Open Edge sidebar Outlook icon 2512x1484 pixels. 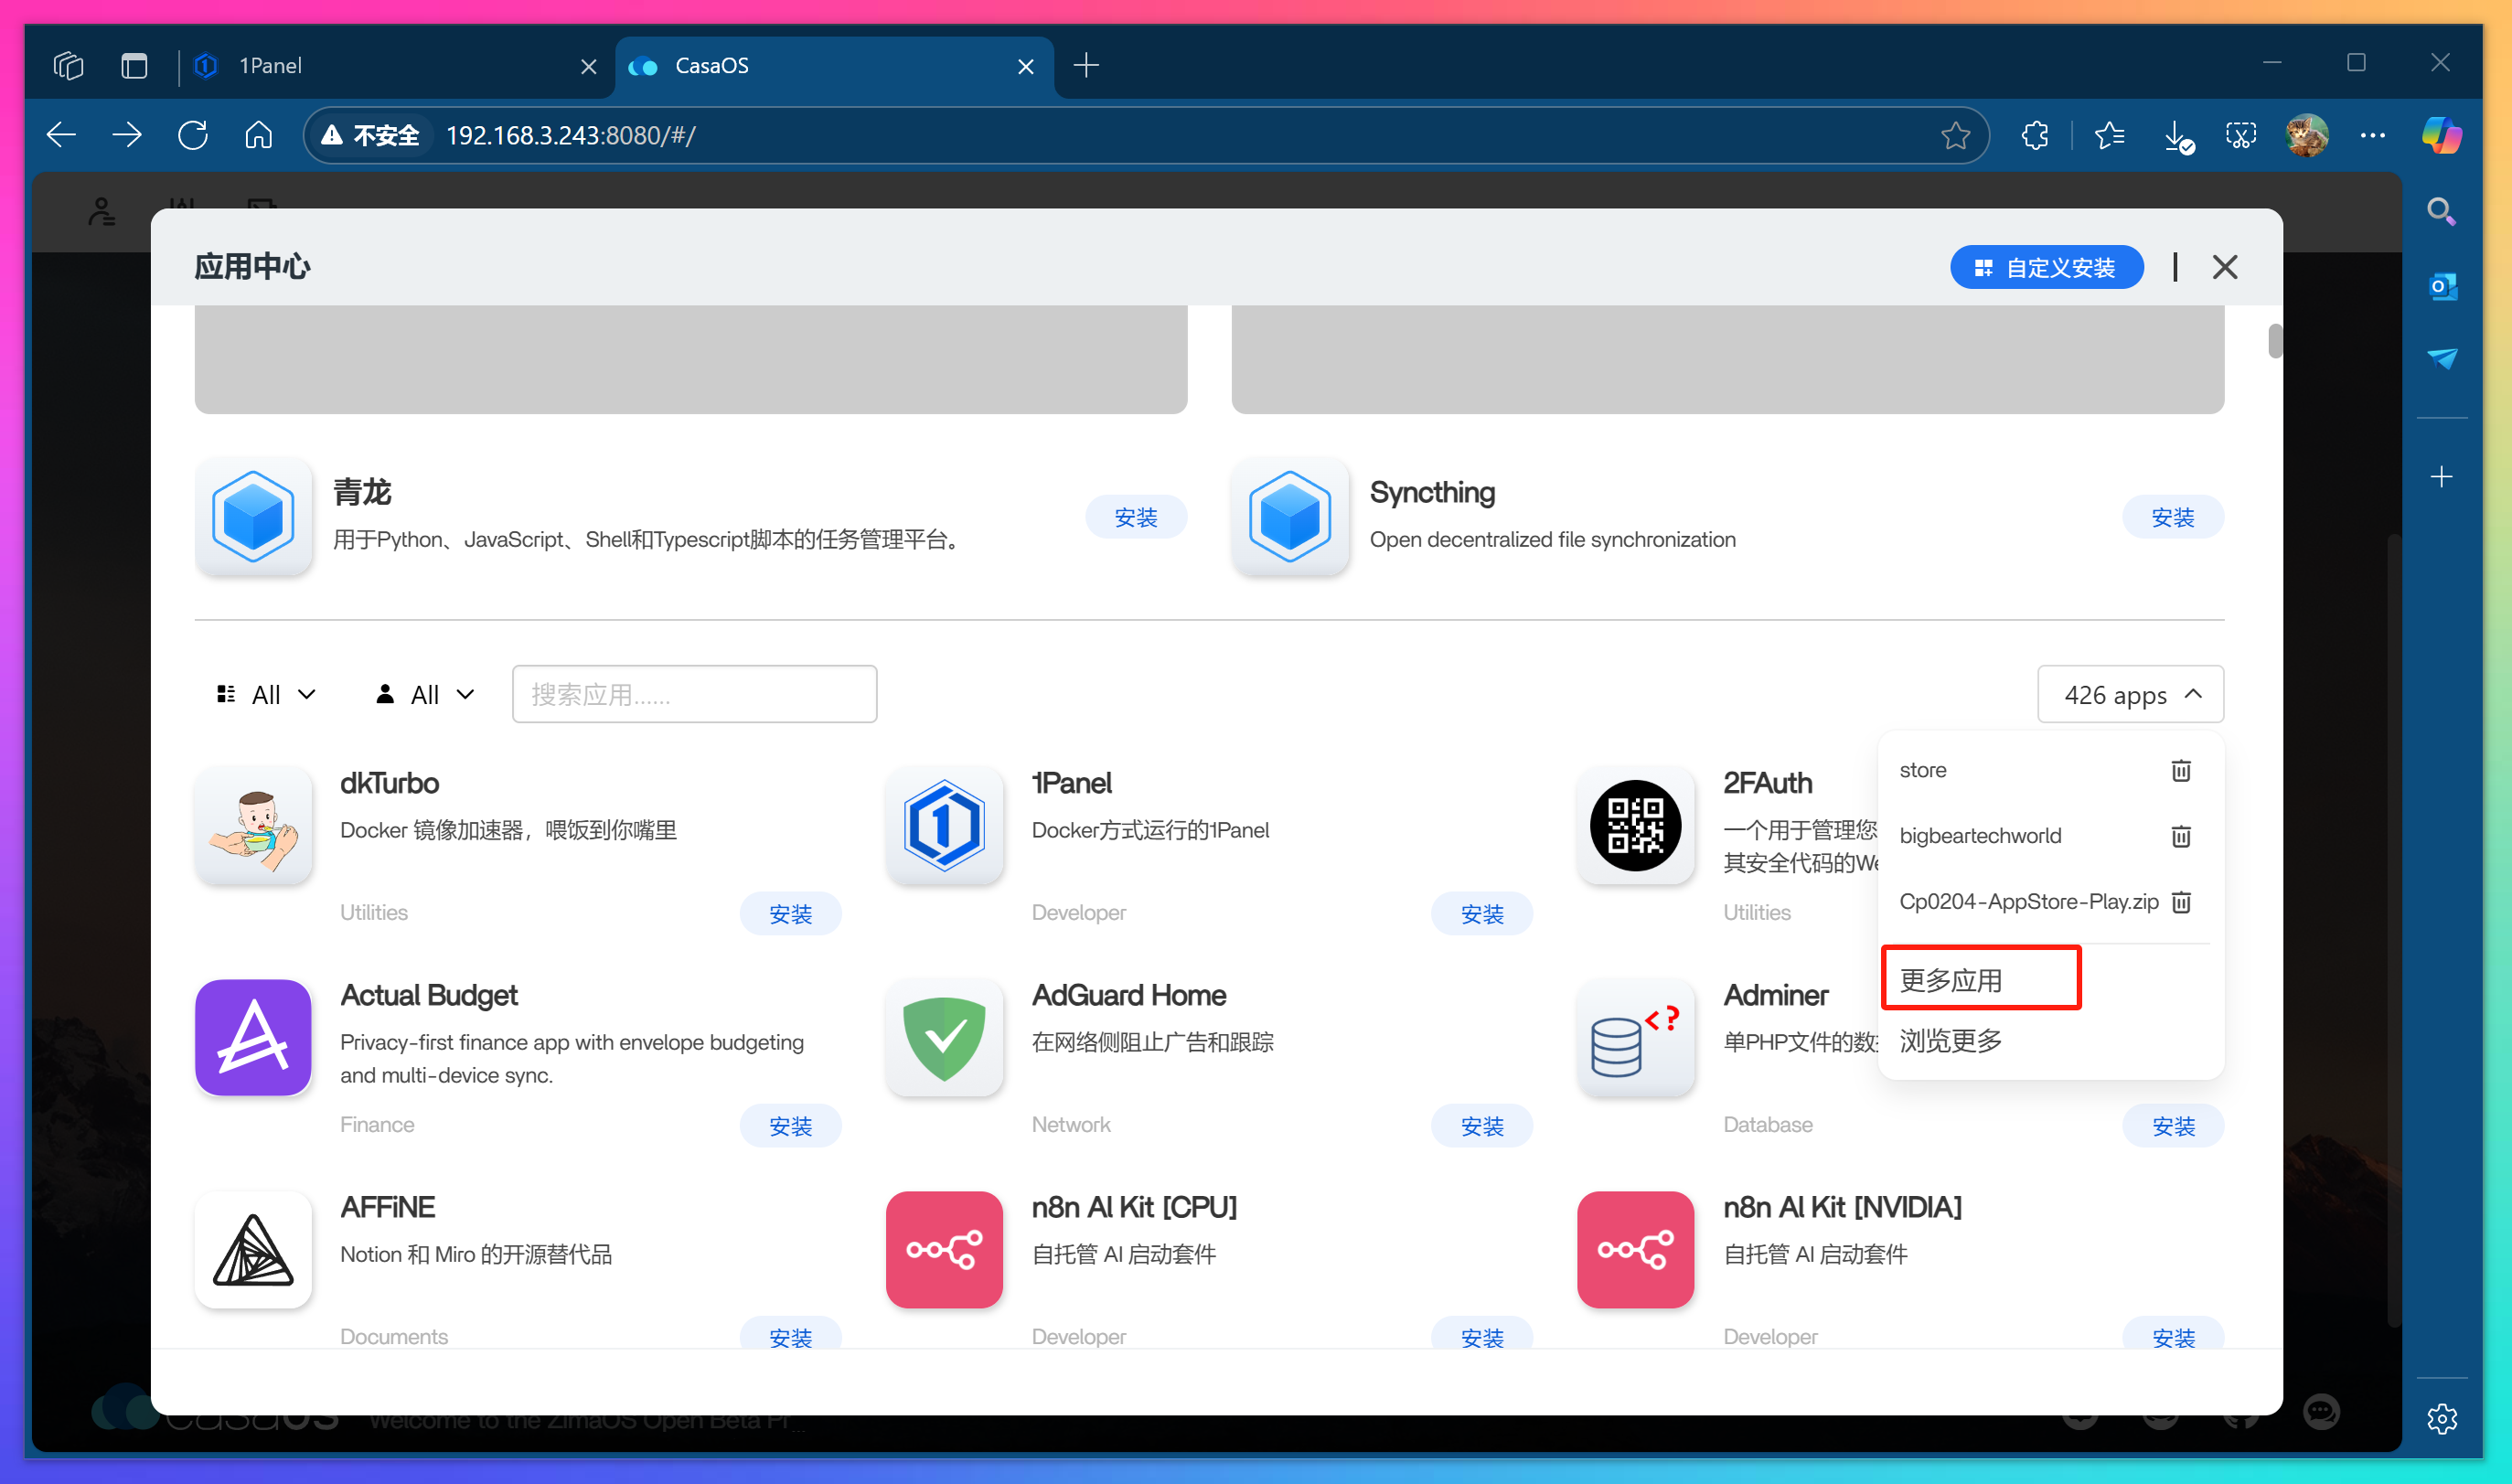[x=2442, y=287]
